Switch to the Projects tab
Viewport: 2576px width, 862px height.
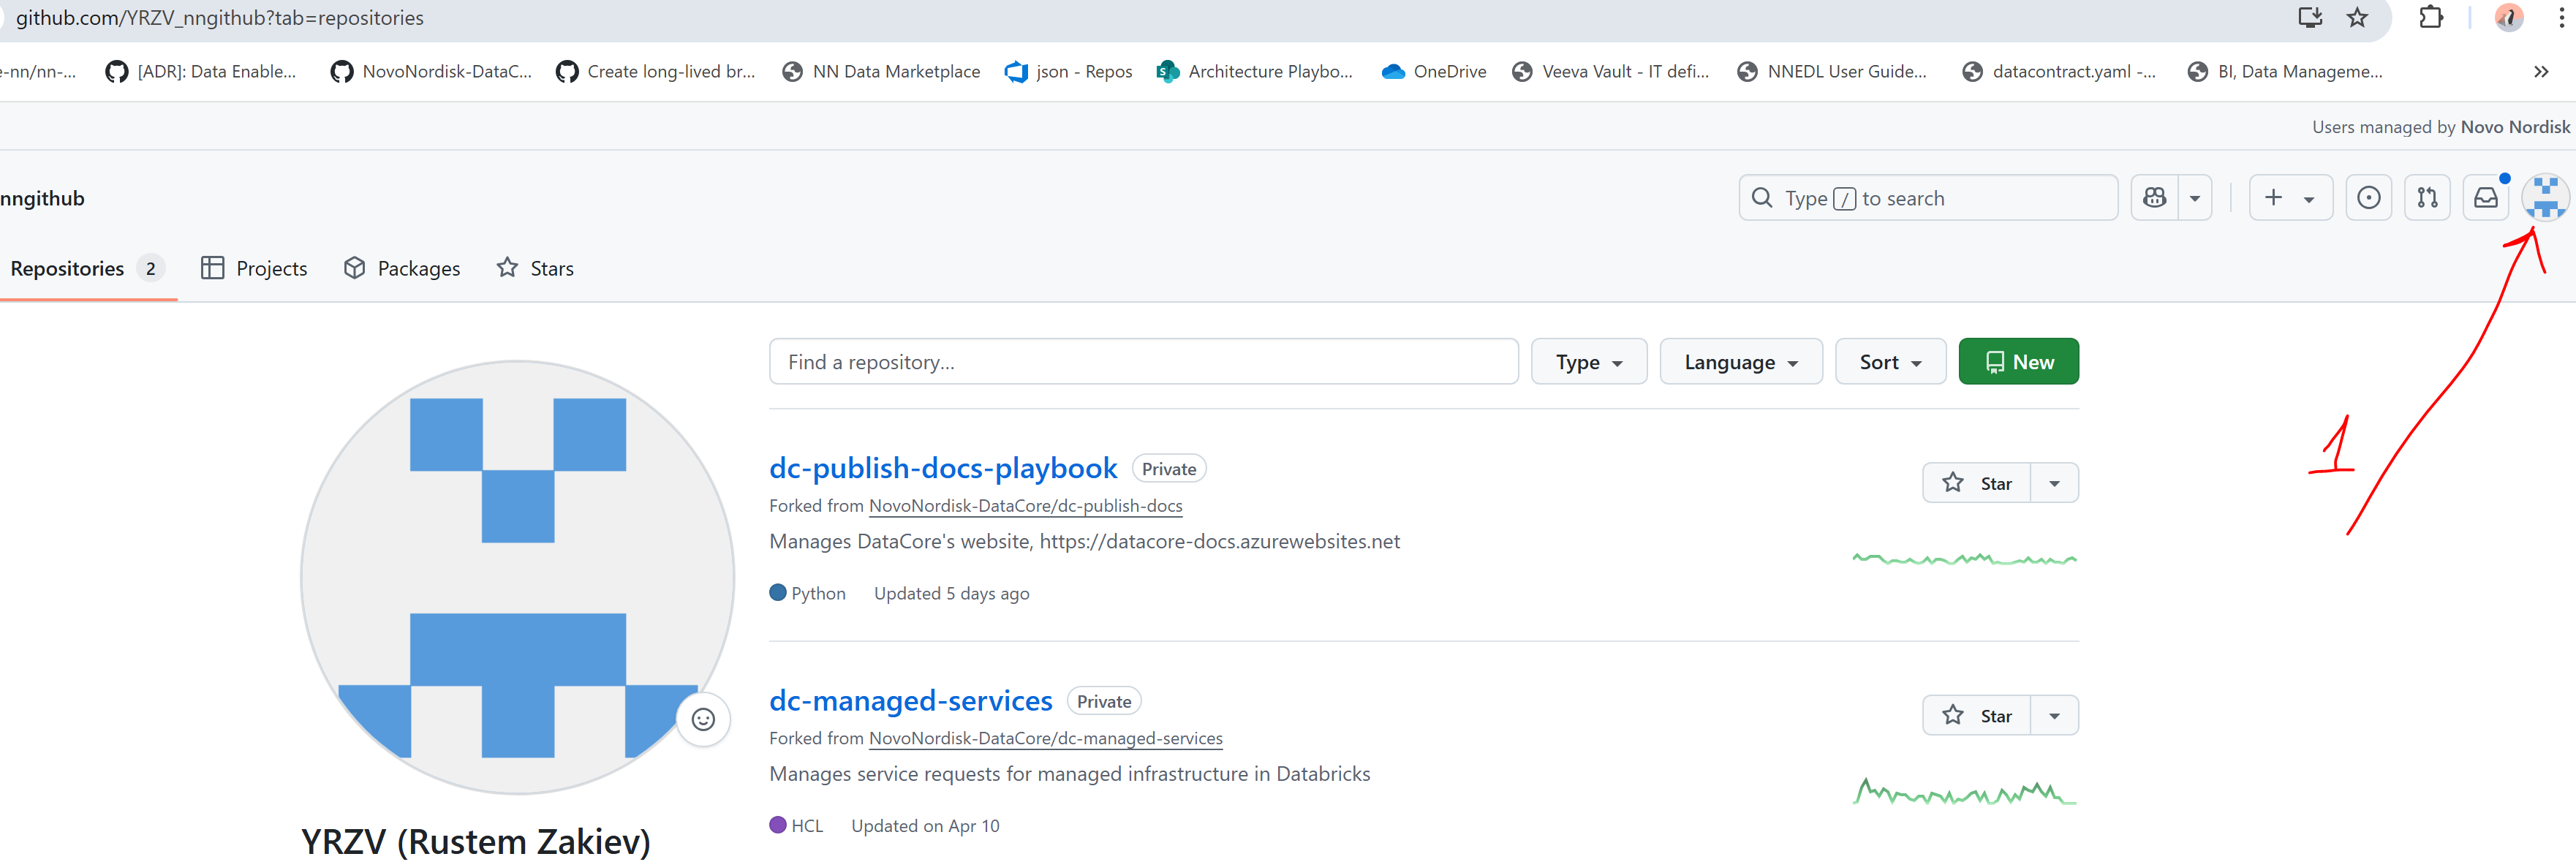pos(254,268)
